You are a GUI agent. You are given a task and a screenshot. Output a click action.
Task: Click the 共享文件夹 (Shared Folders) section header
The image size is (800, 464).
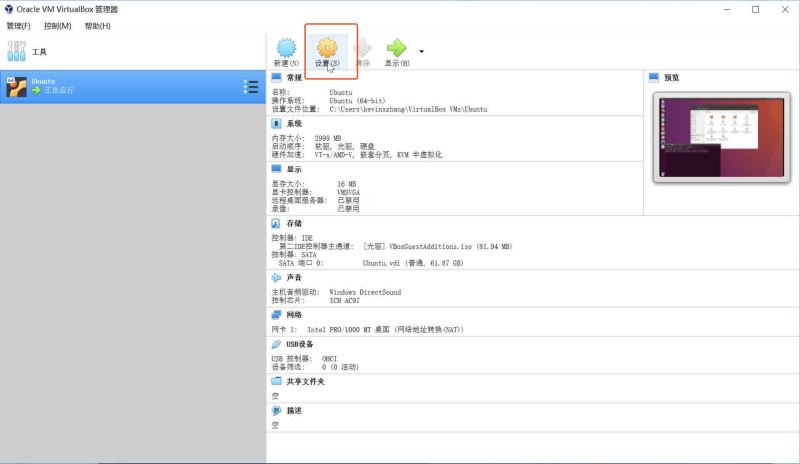[x=304, y=381]
